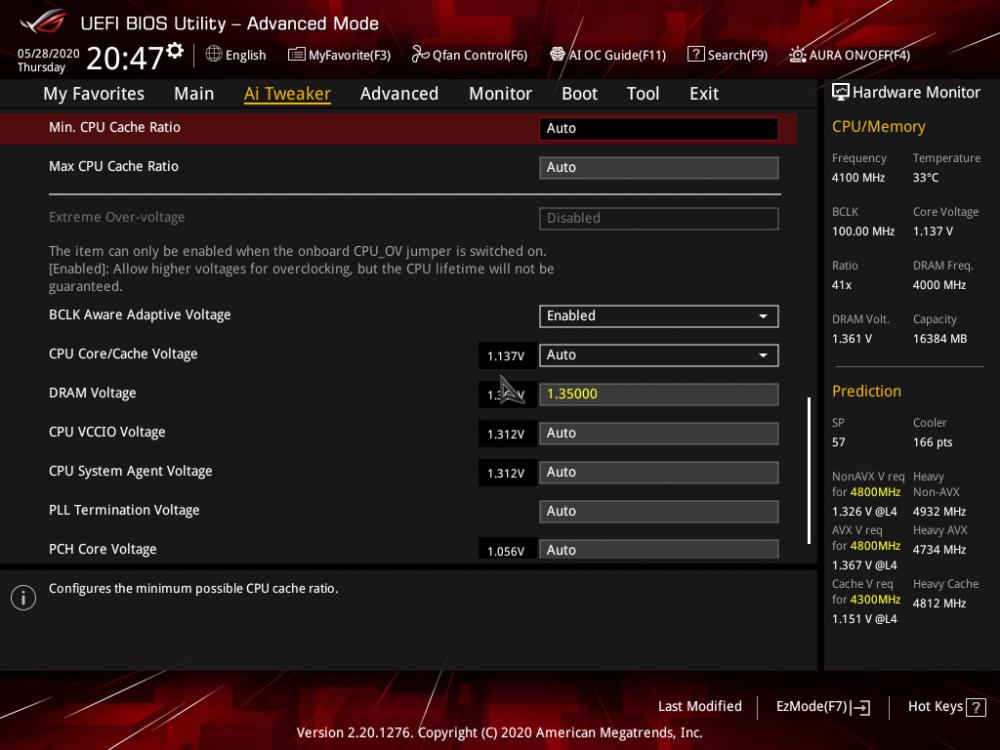Image resolution: width=1000 pixels, height=750 pixels.
Task: Click the globe language icon
Action: tap(214, 54)
